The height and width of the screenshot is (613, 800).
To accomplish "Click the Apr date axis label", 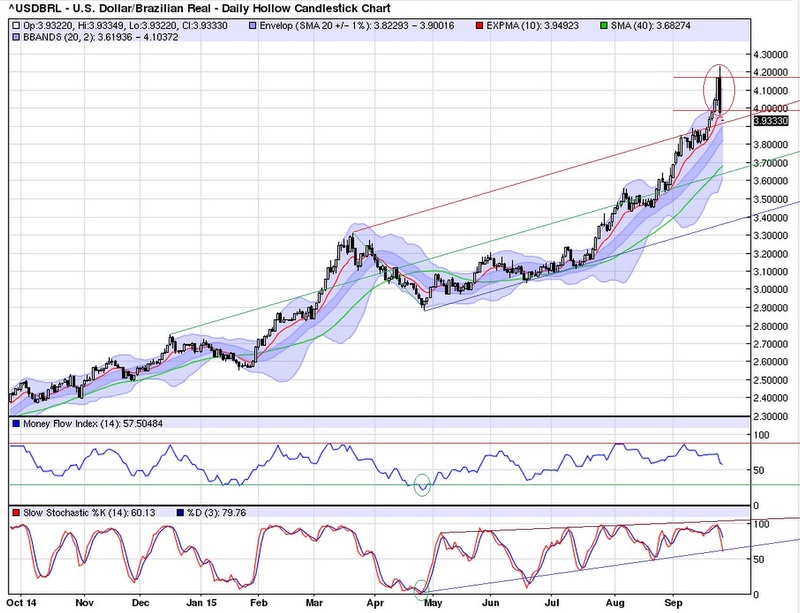I will pos(375,603).
